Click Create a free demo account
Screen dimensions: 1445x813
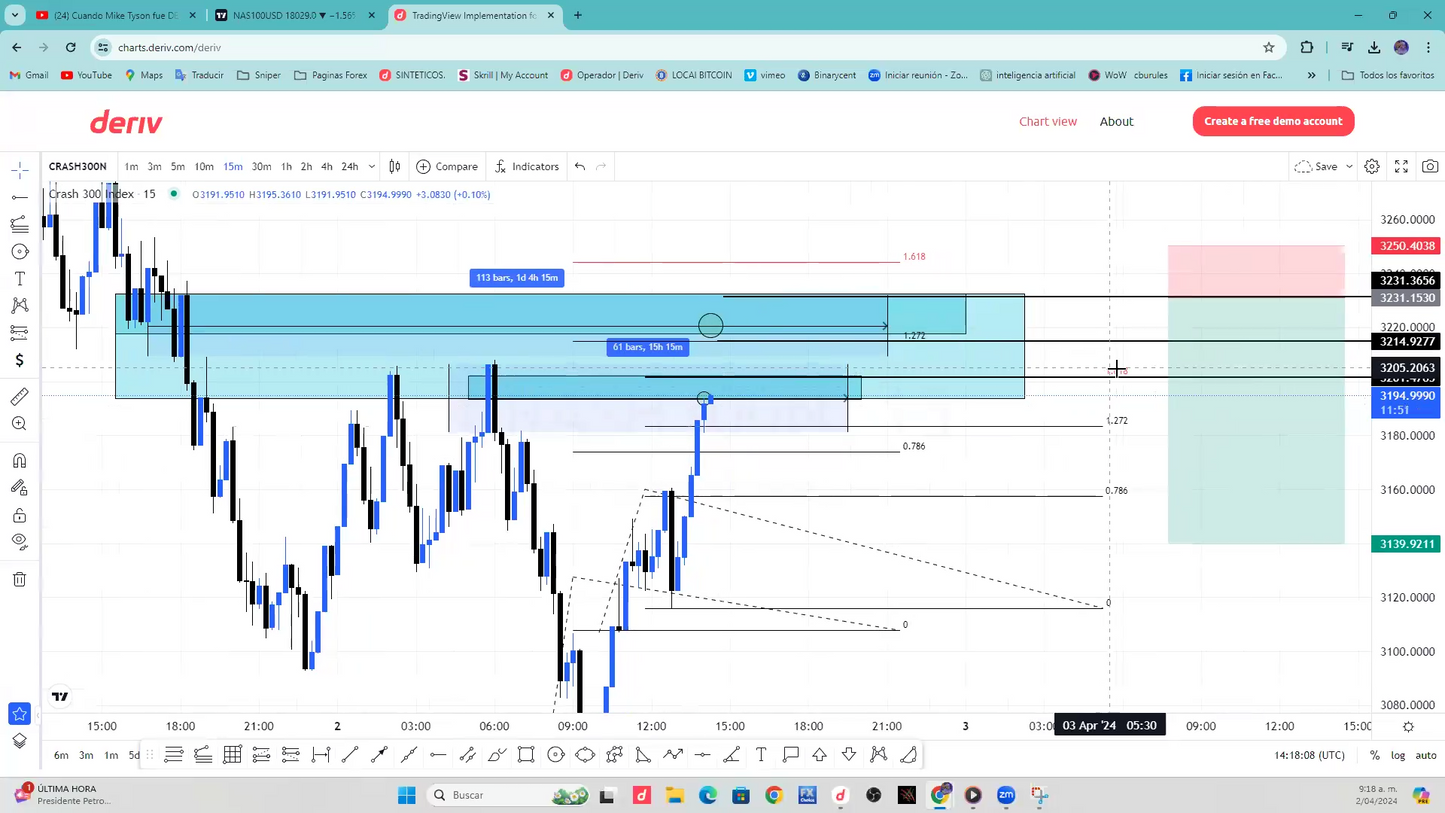[1273, 121]
